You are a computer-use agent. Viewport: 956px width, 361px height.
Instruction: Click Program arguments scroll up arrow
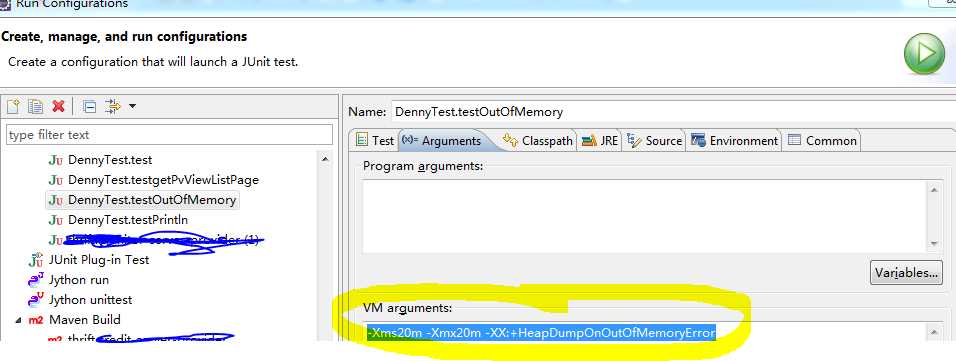tap(934, 189)
